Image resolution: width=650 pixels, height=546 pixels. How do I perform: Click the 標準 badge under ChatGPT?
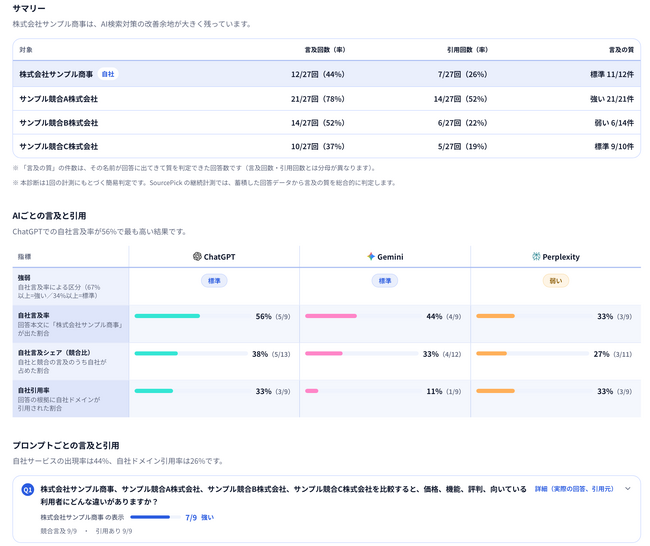pyautogui.click(x=214, y=281)
